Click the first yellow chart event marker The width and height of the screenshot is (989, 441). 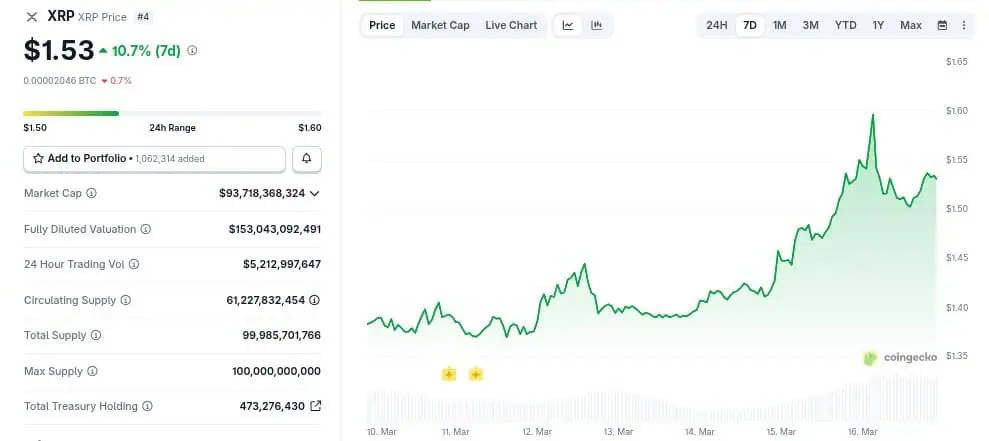[449, 374]
